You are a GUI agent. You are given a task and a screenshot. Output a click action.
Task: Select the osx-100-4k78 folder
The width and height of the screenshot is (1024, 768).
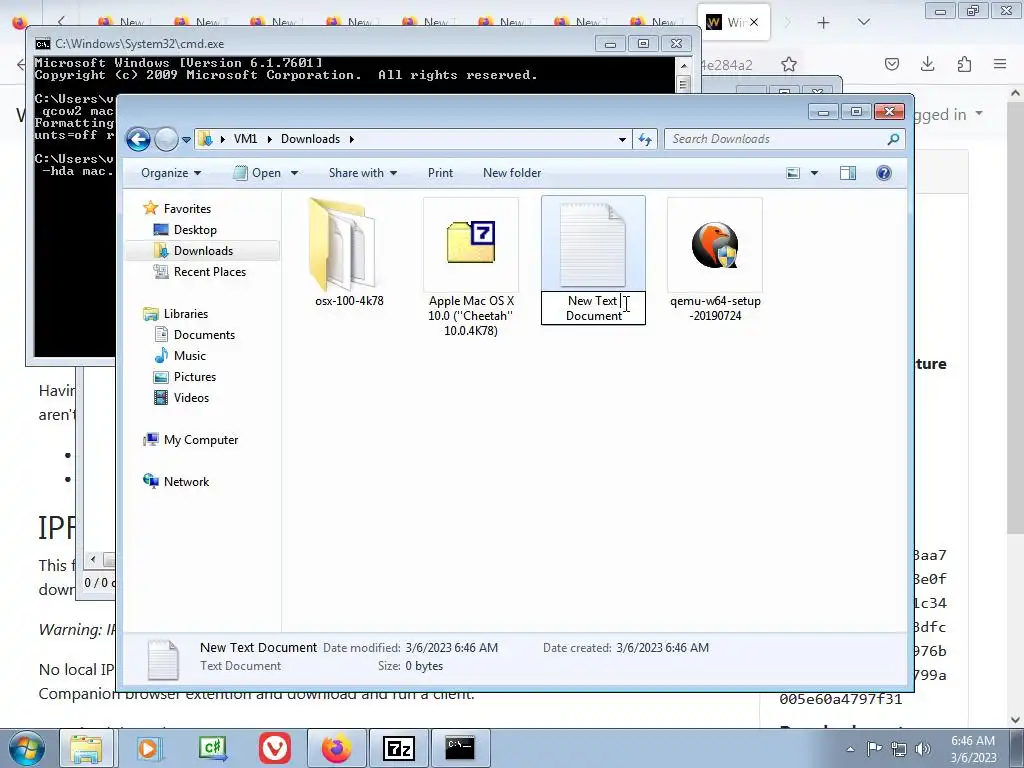coord(349,253)
